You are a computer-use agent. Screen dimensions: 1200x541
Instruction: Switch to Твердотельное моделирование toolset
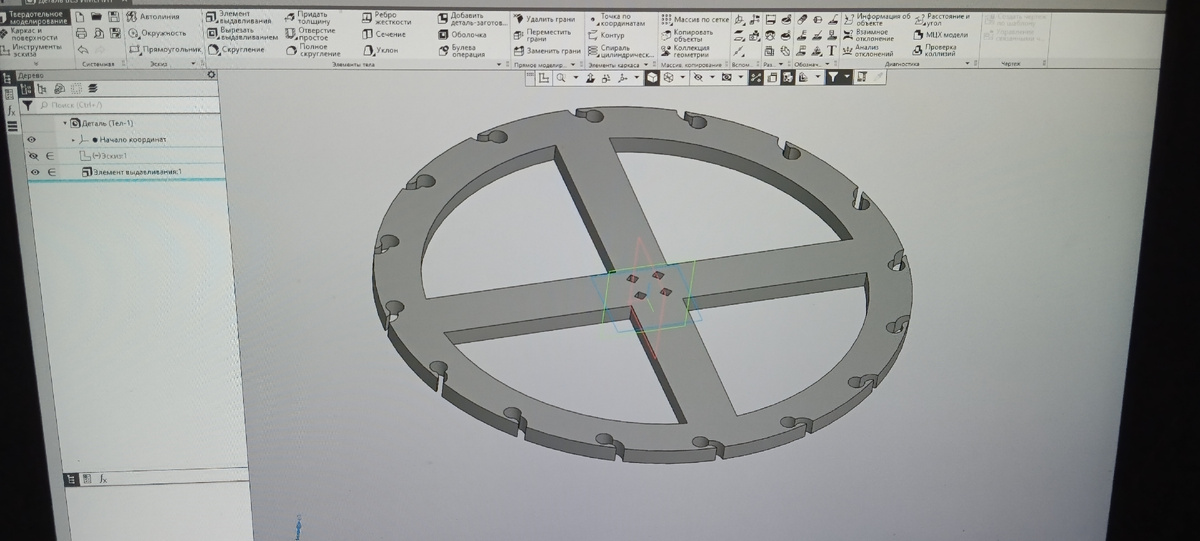(x=36, y=18)
